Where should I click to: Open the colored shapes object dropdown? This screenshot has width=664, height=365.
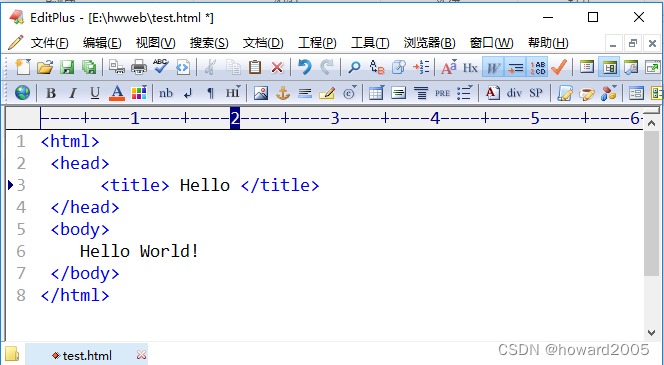(x=609, y=93)
